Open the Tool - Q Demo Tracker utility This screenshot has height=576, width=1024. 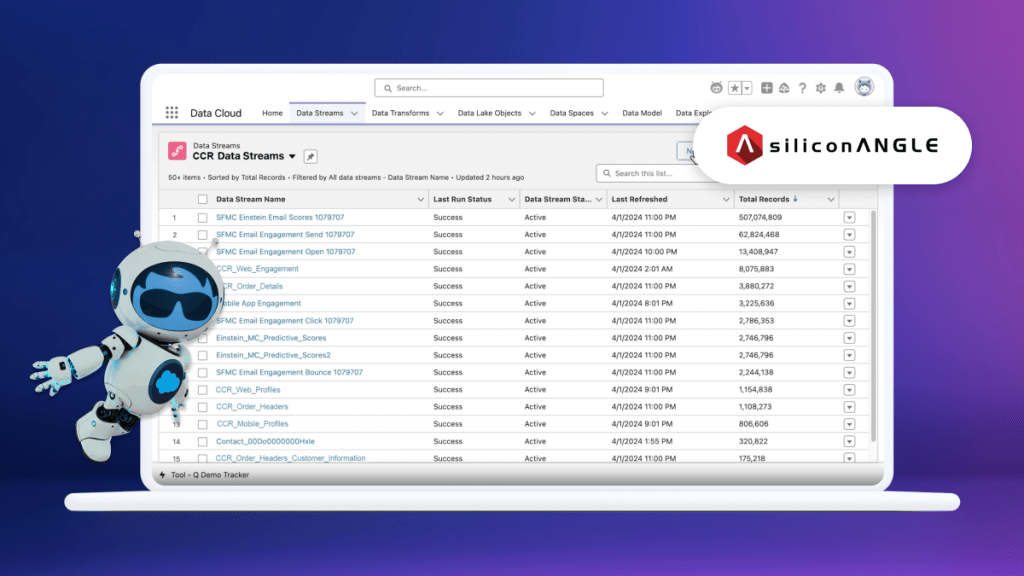click(210, 475)
